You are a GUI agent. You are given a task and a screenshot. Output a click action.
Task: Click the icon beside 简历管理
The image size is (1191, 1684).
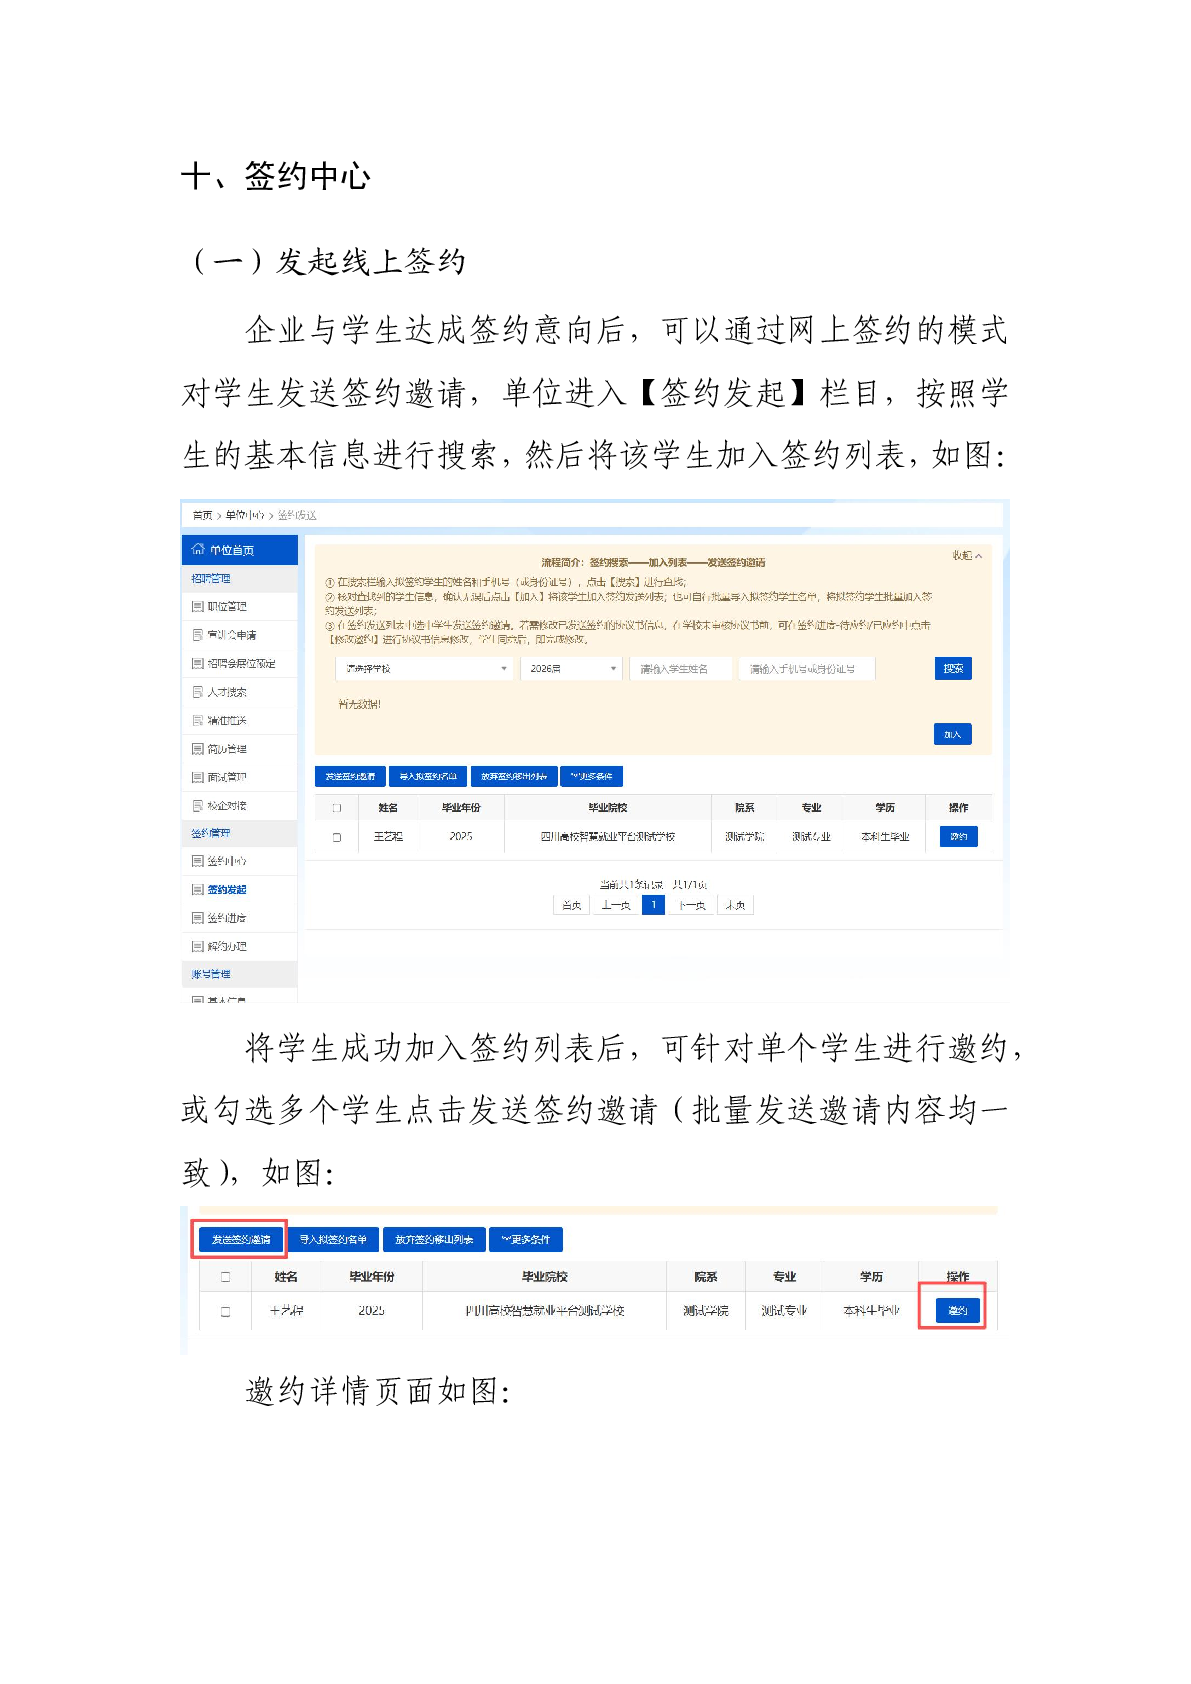(197, 748)
